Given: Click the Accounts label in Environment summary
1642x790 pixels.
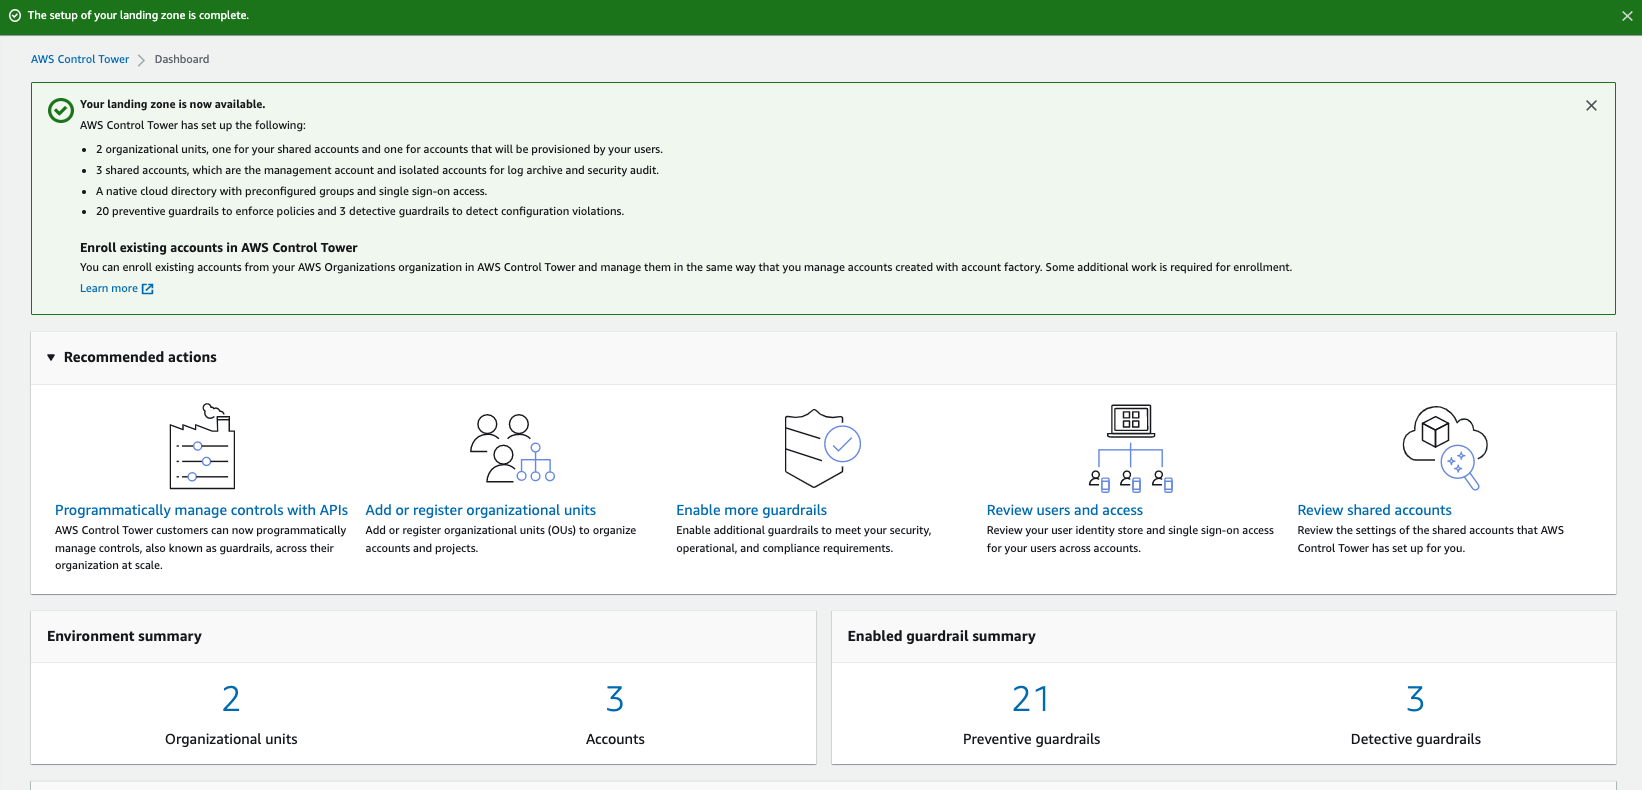Looking at the screenshot, I should click(x=615, y=739).
